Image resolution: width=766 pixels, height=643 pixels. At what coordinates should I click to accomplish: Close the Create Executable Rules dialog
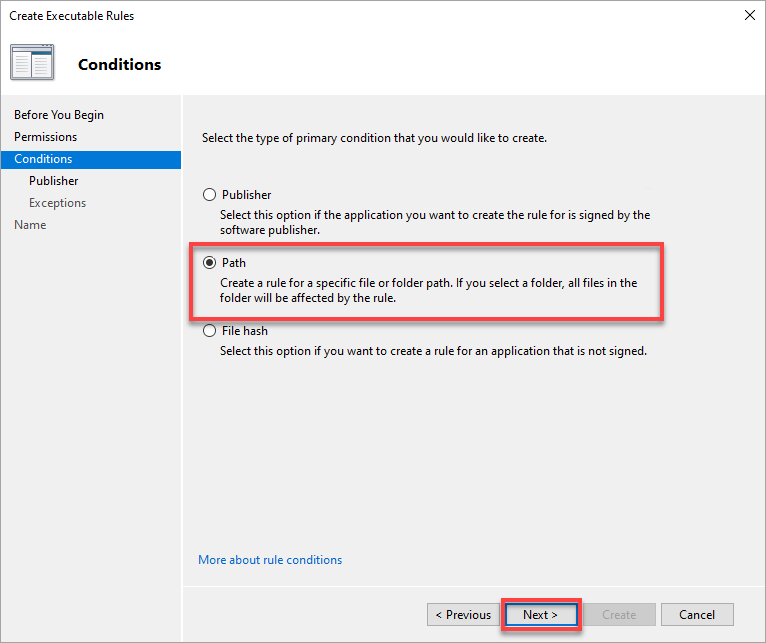(749, 15)
